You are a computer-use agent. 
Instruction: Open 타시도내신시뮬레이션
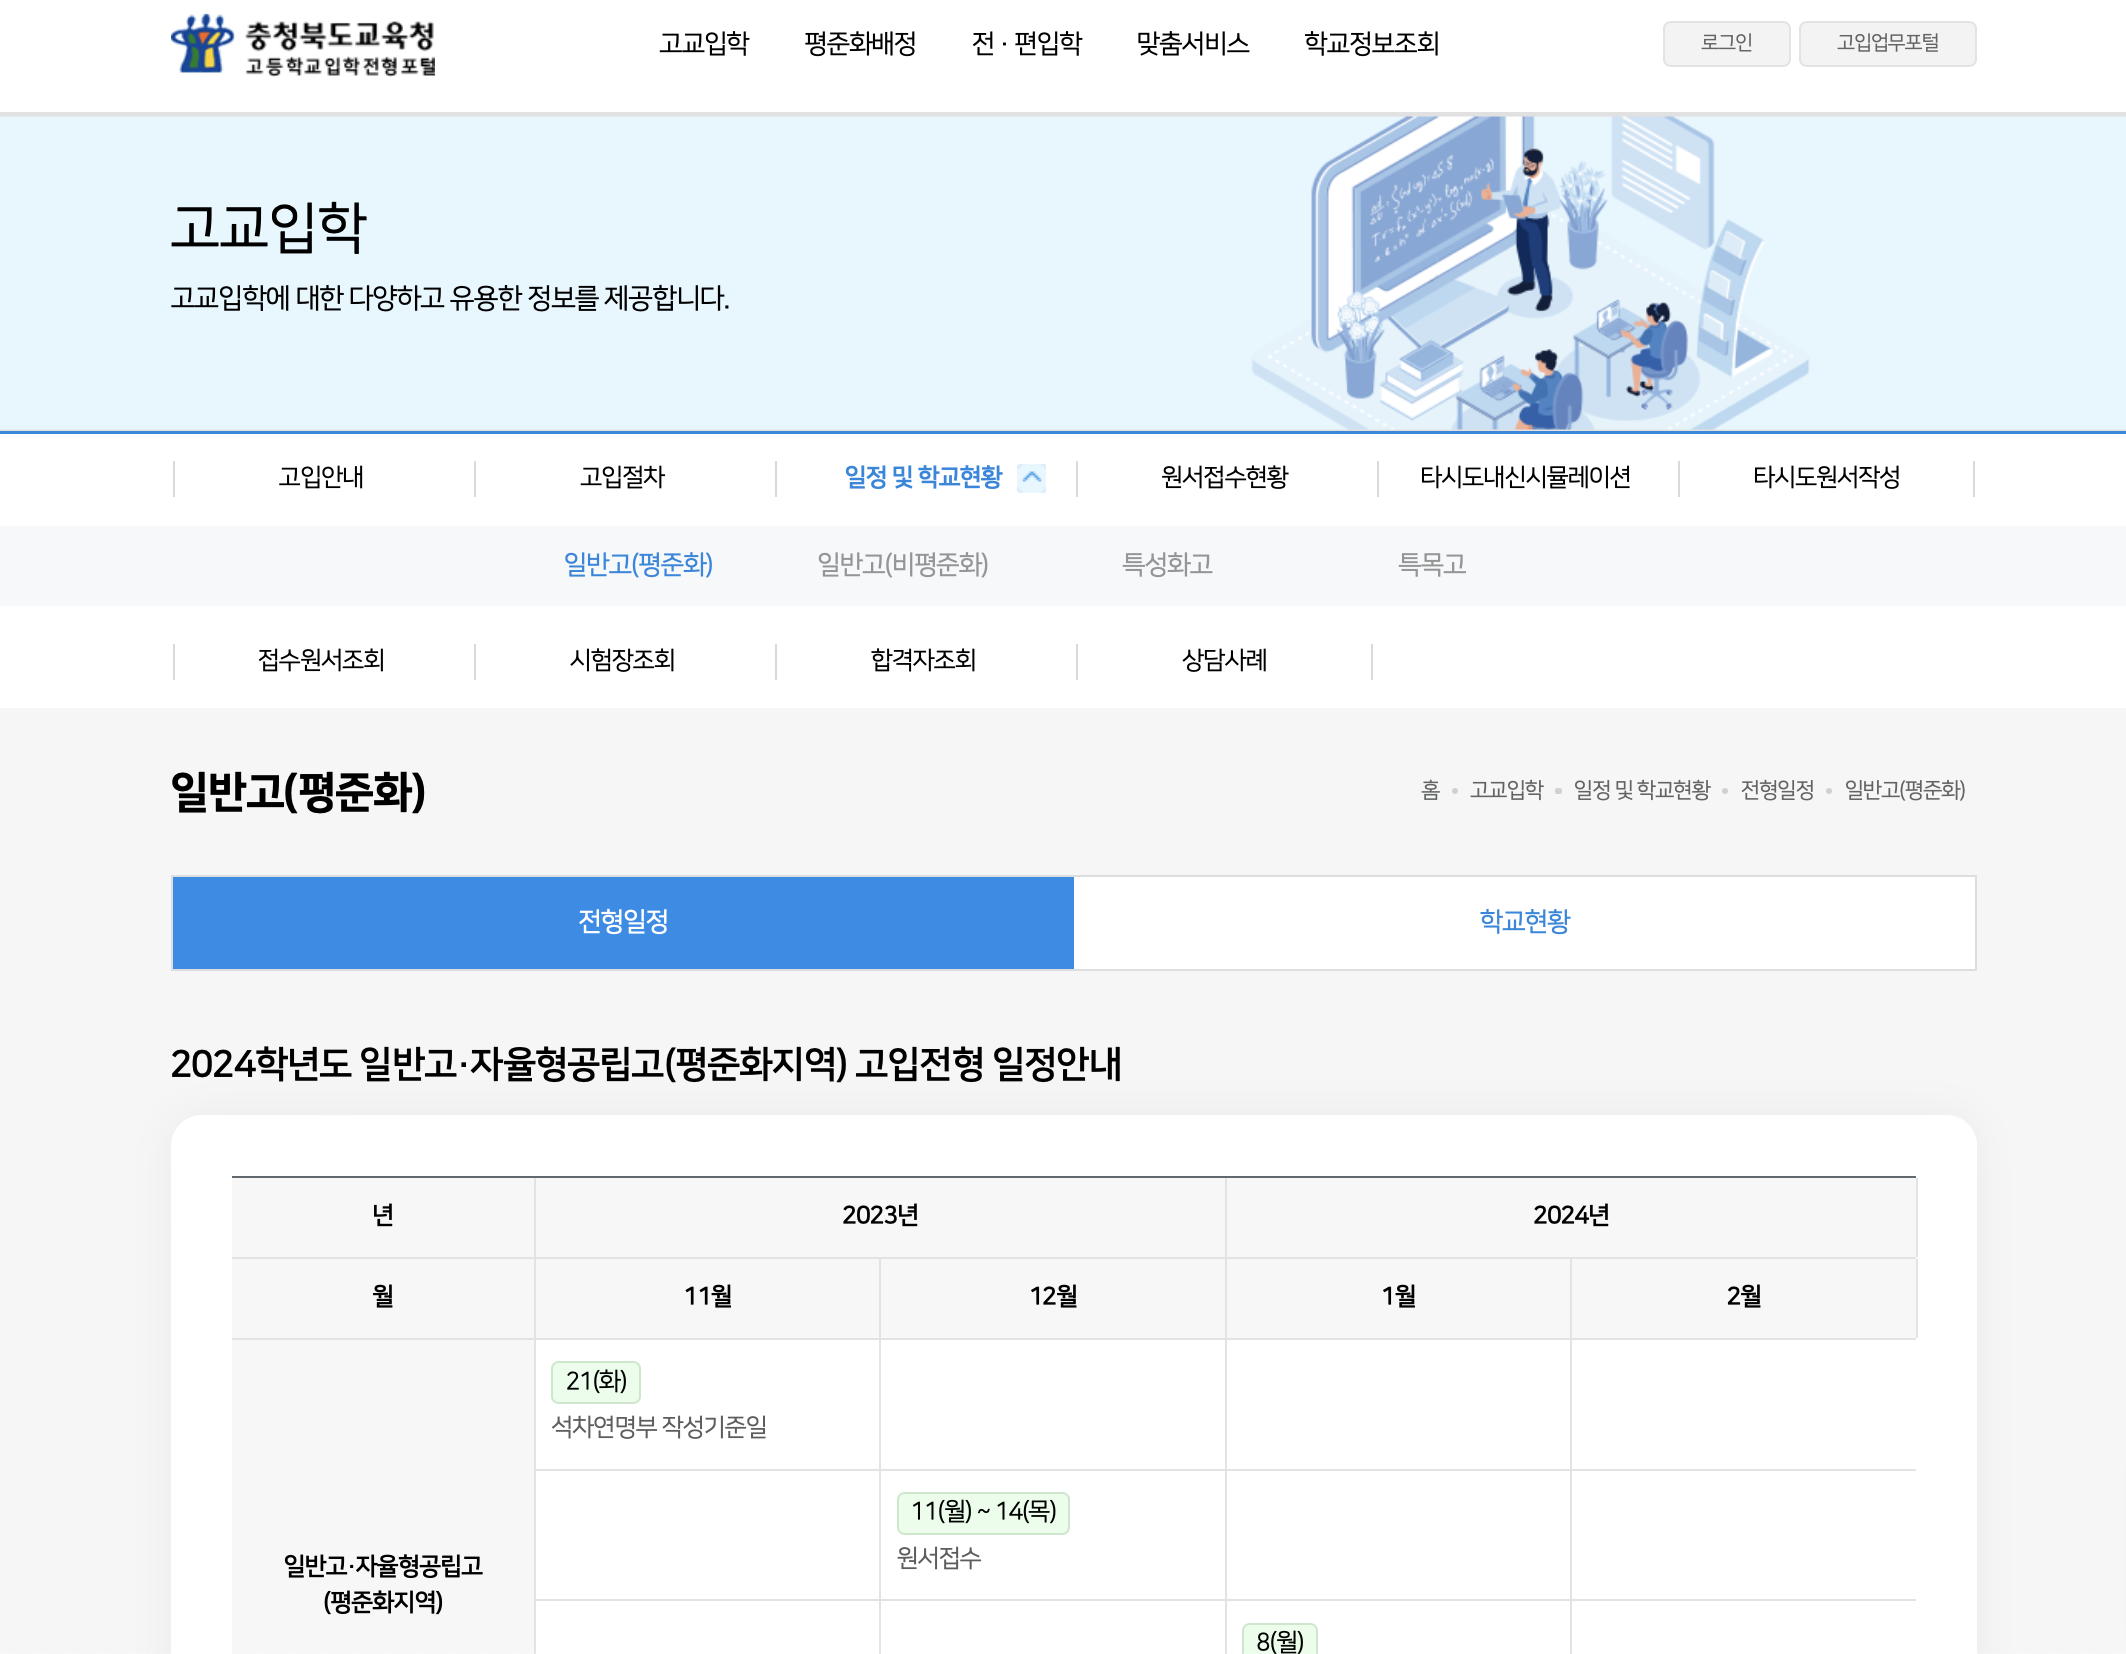coord(1527,478)
